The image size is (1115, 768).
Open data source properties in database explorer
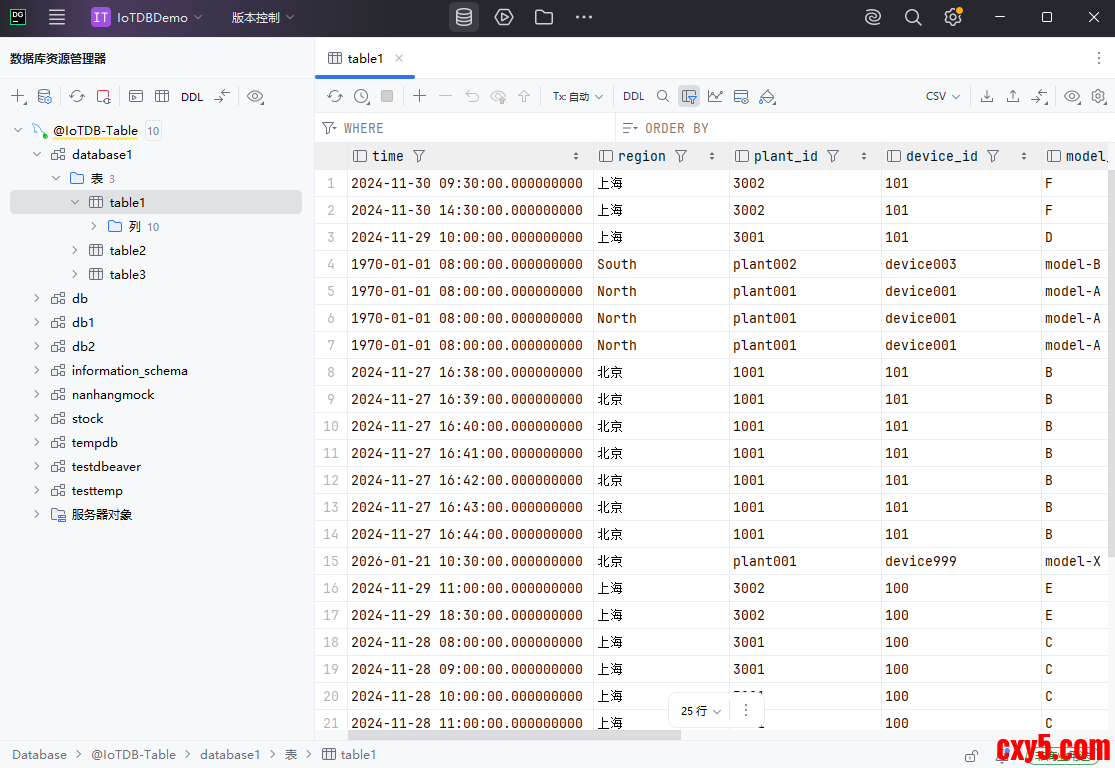pyautogui.click(x=44, y=97)
